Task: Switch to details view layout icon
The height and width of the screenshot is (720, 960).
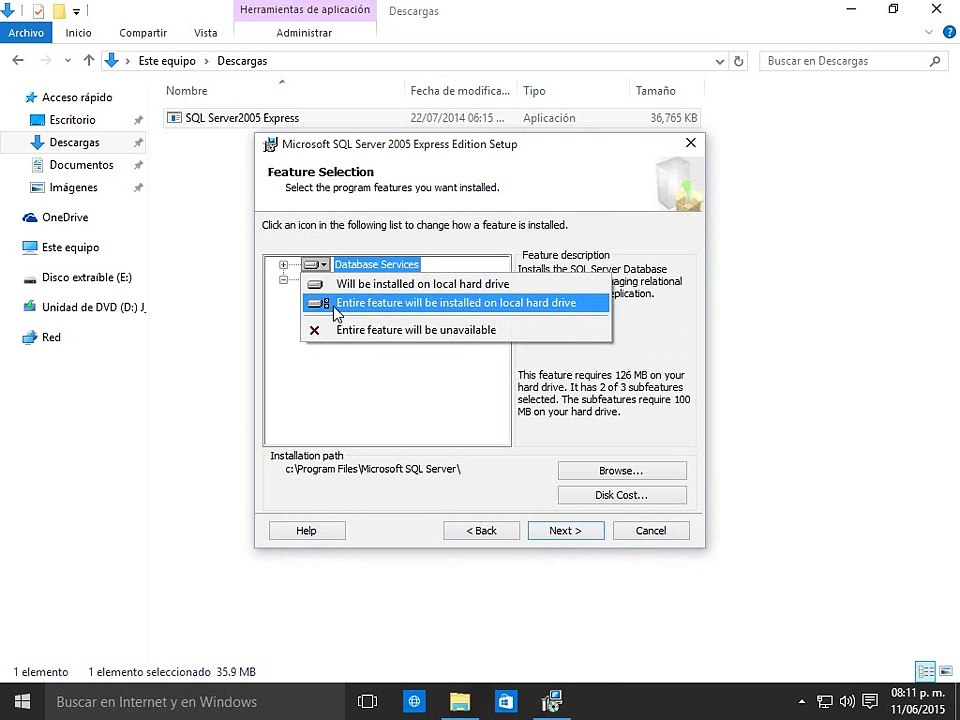Action: pos(925,672)
